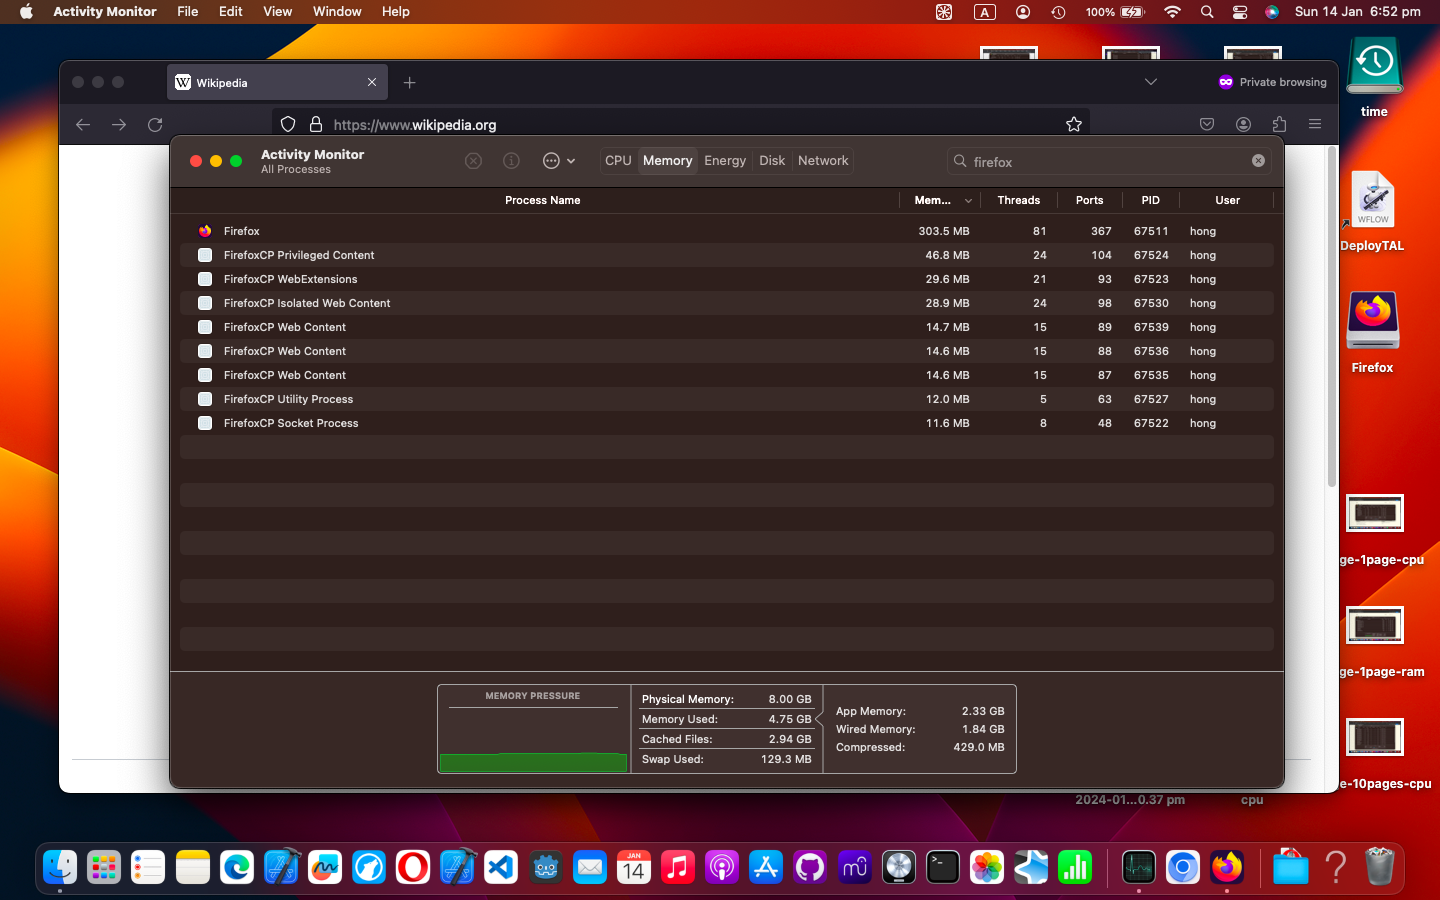Clear the firefox search field text
The height and width of the screenshot is (900, 1440).
1258,161
